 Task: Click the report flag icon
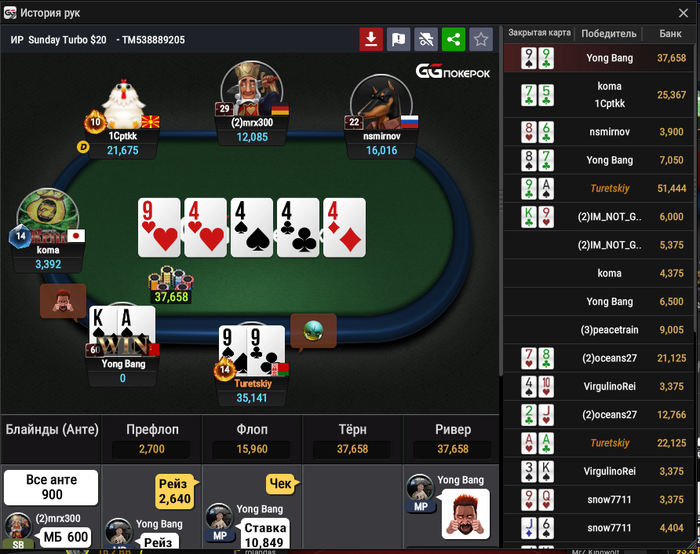(398, 39)
